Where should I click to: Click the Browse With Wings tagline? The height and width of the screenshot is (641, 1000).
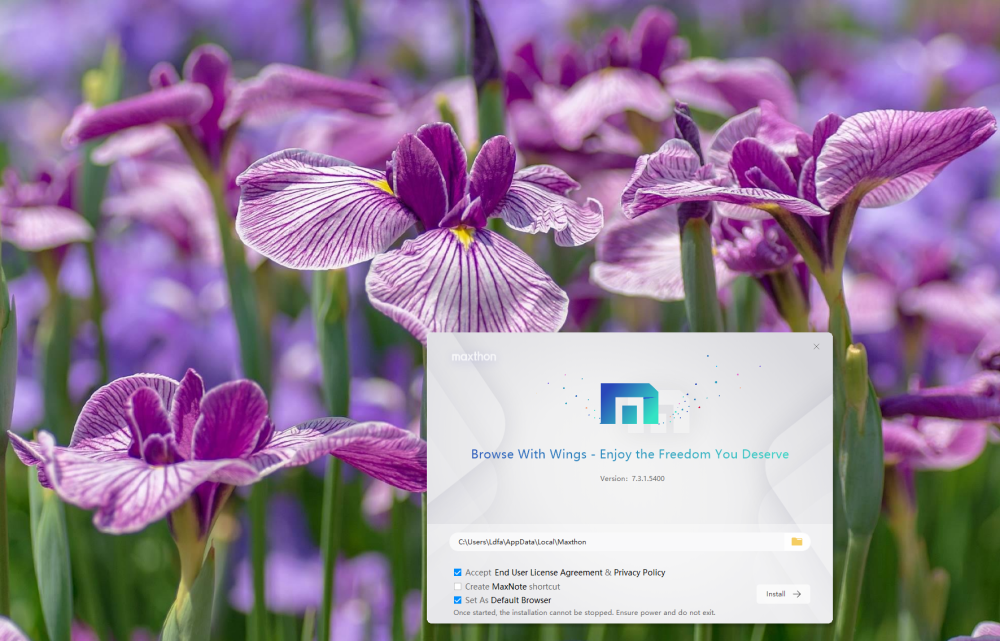click(x=629, y=454)
